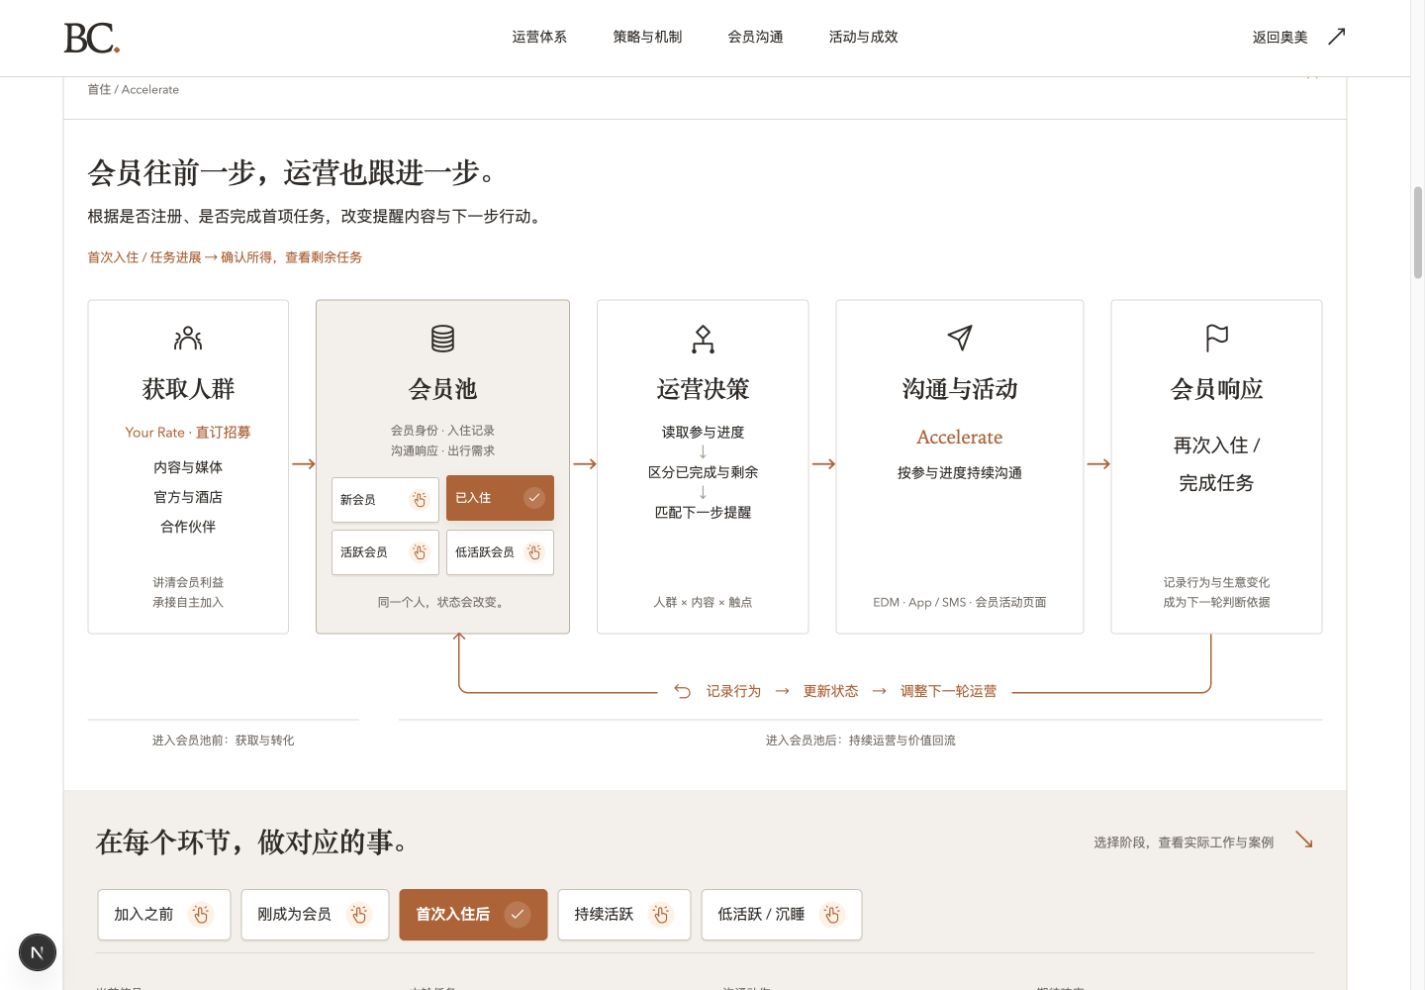Open the 策略与机制 nav item

click(647, 37)
